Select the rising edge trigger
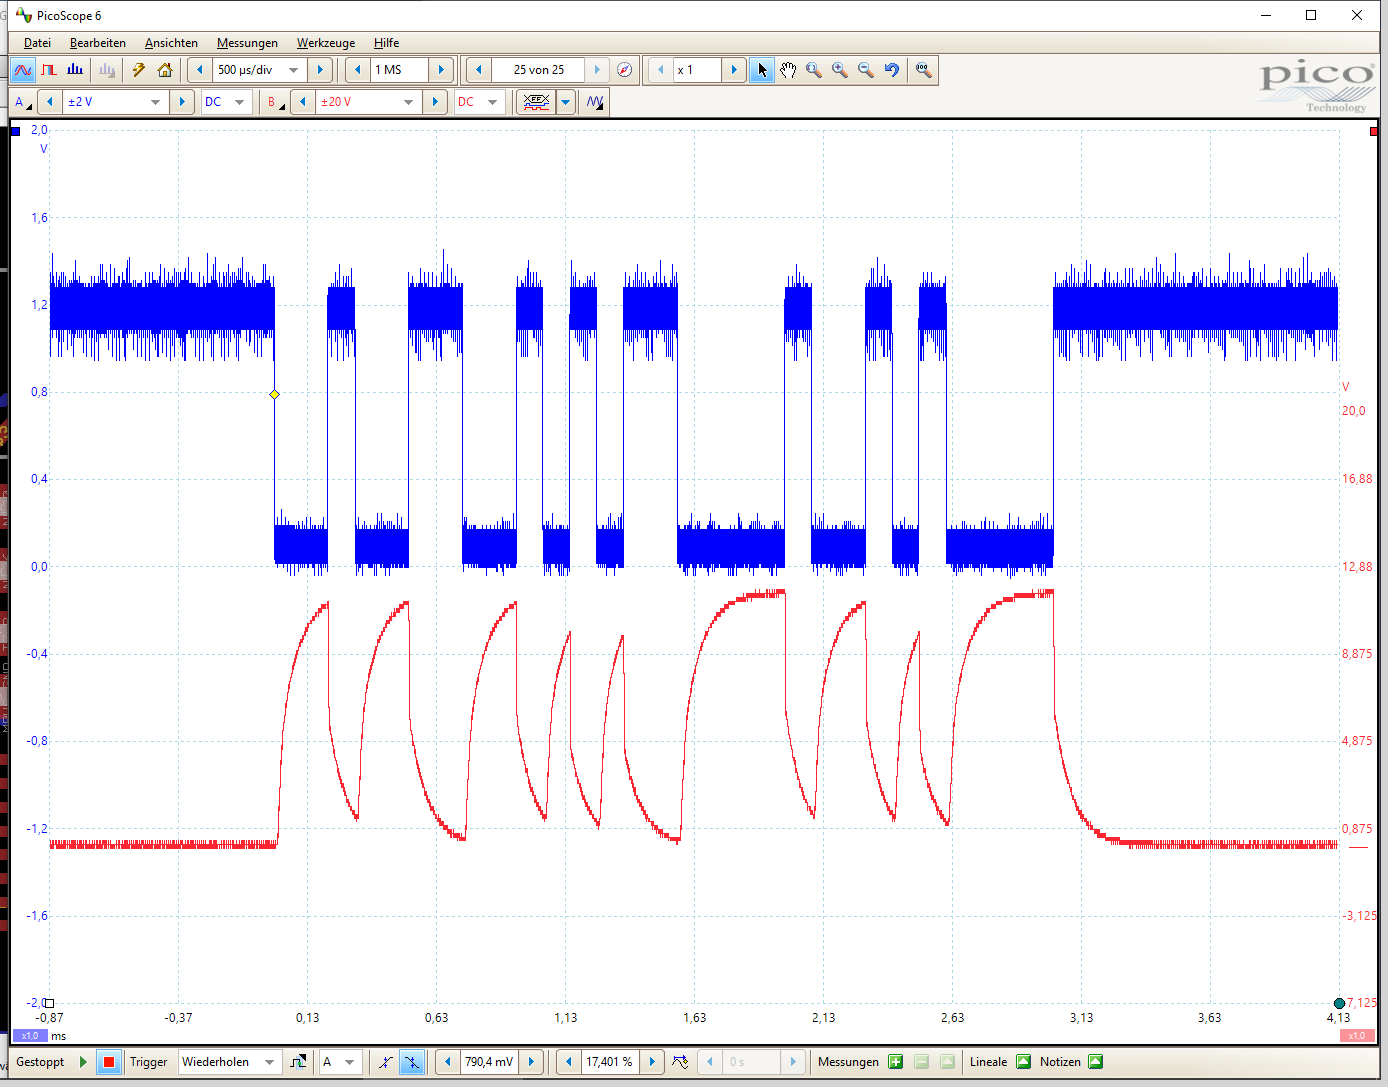Viewport: 1388px width, 1087px height. [x=385, y=1062]
